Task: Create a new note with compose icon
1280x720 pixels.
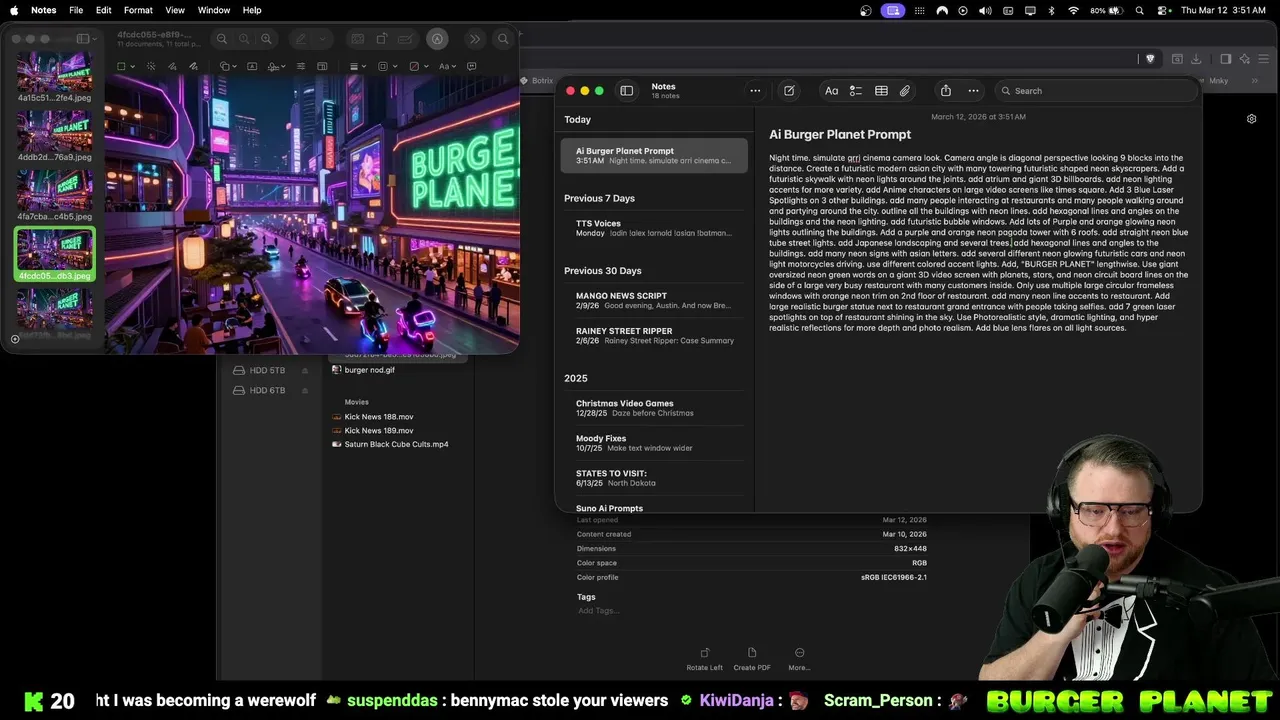Action: (789, 91)
